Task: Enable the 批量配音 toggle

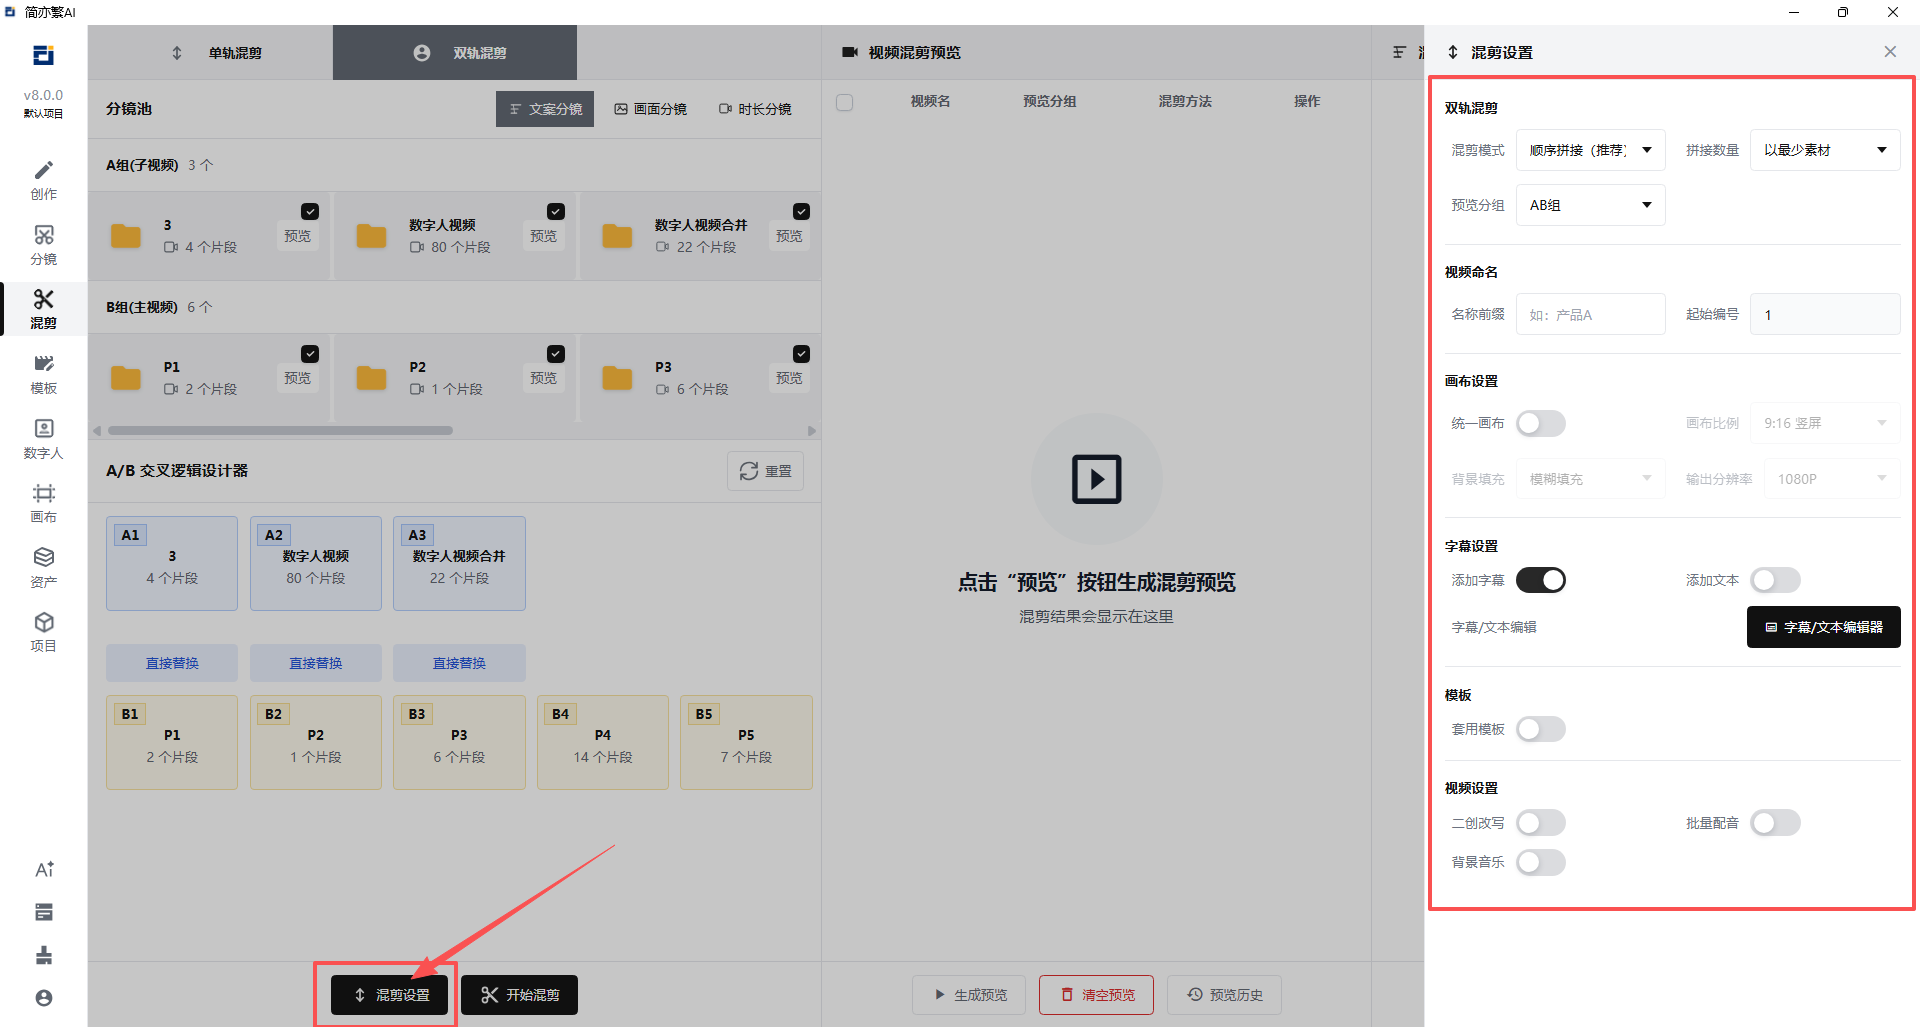Action: point(1775,823)
